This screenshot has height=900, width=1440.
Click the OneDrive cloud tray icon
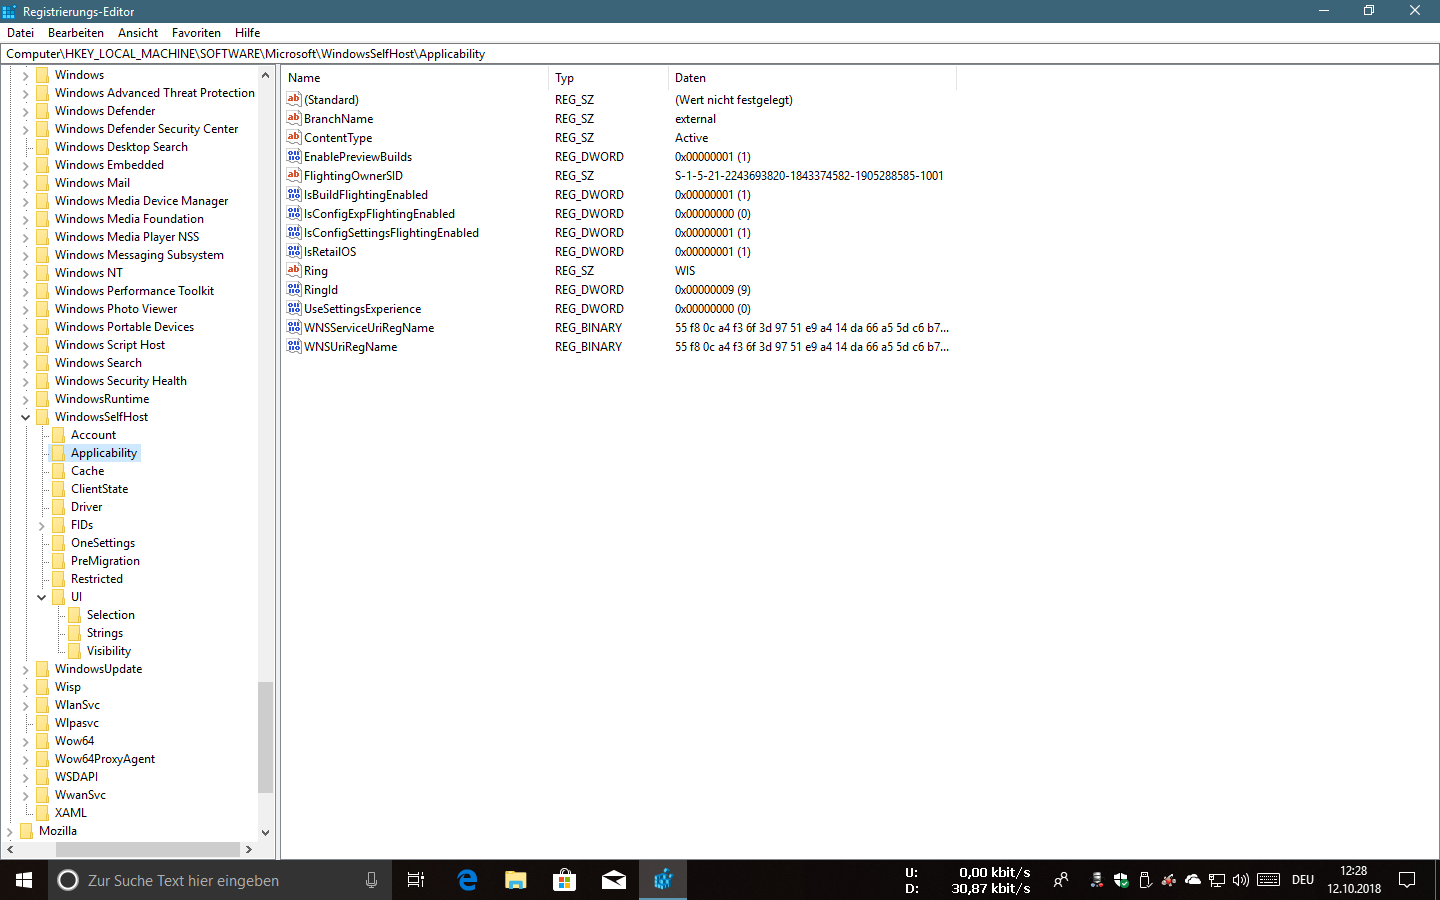(1193, 880)
